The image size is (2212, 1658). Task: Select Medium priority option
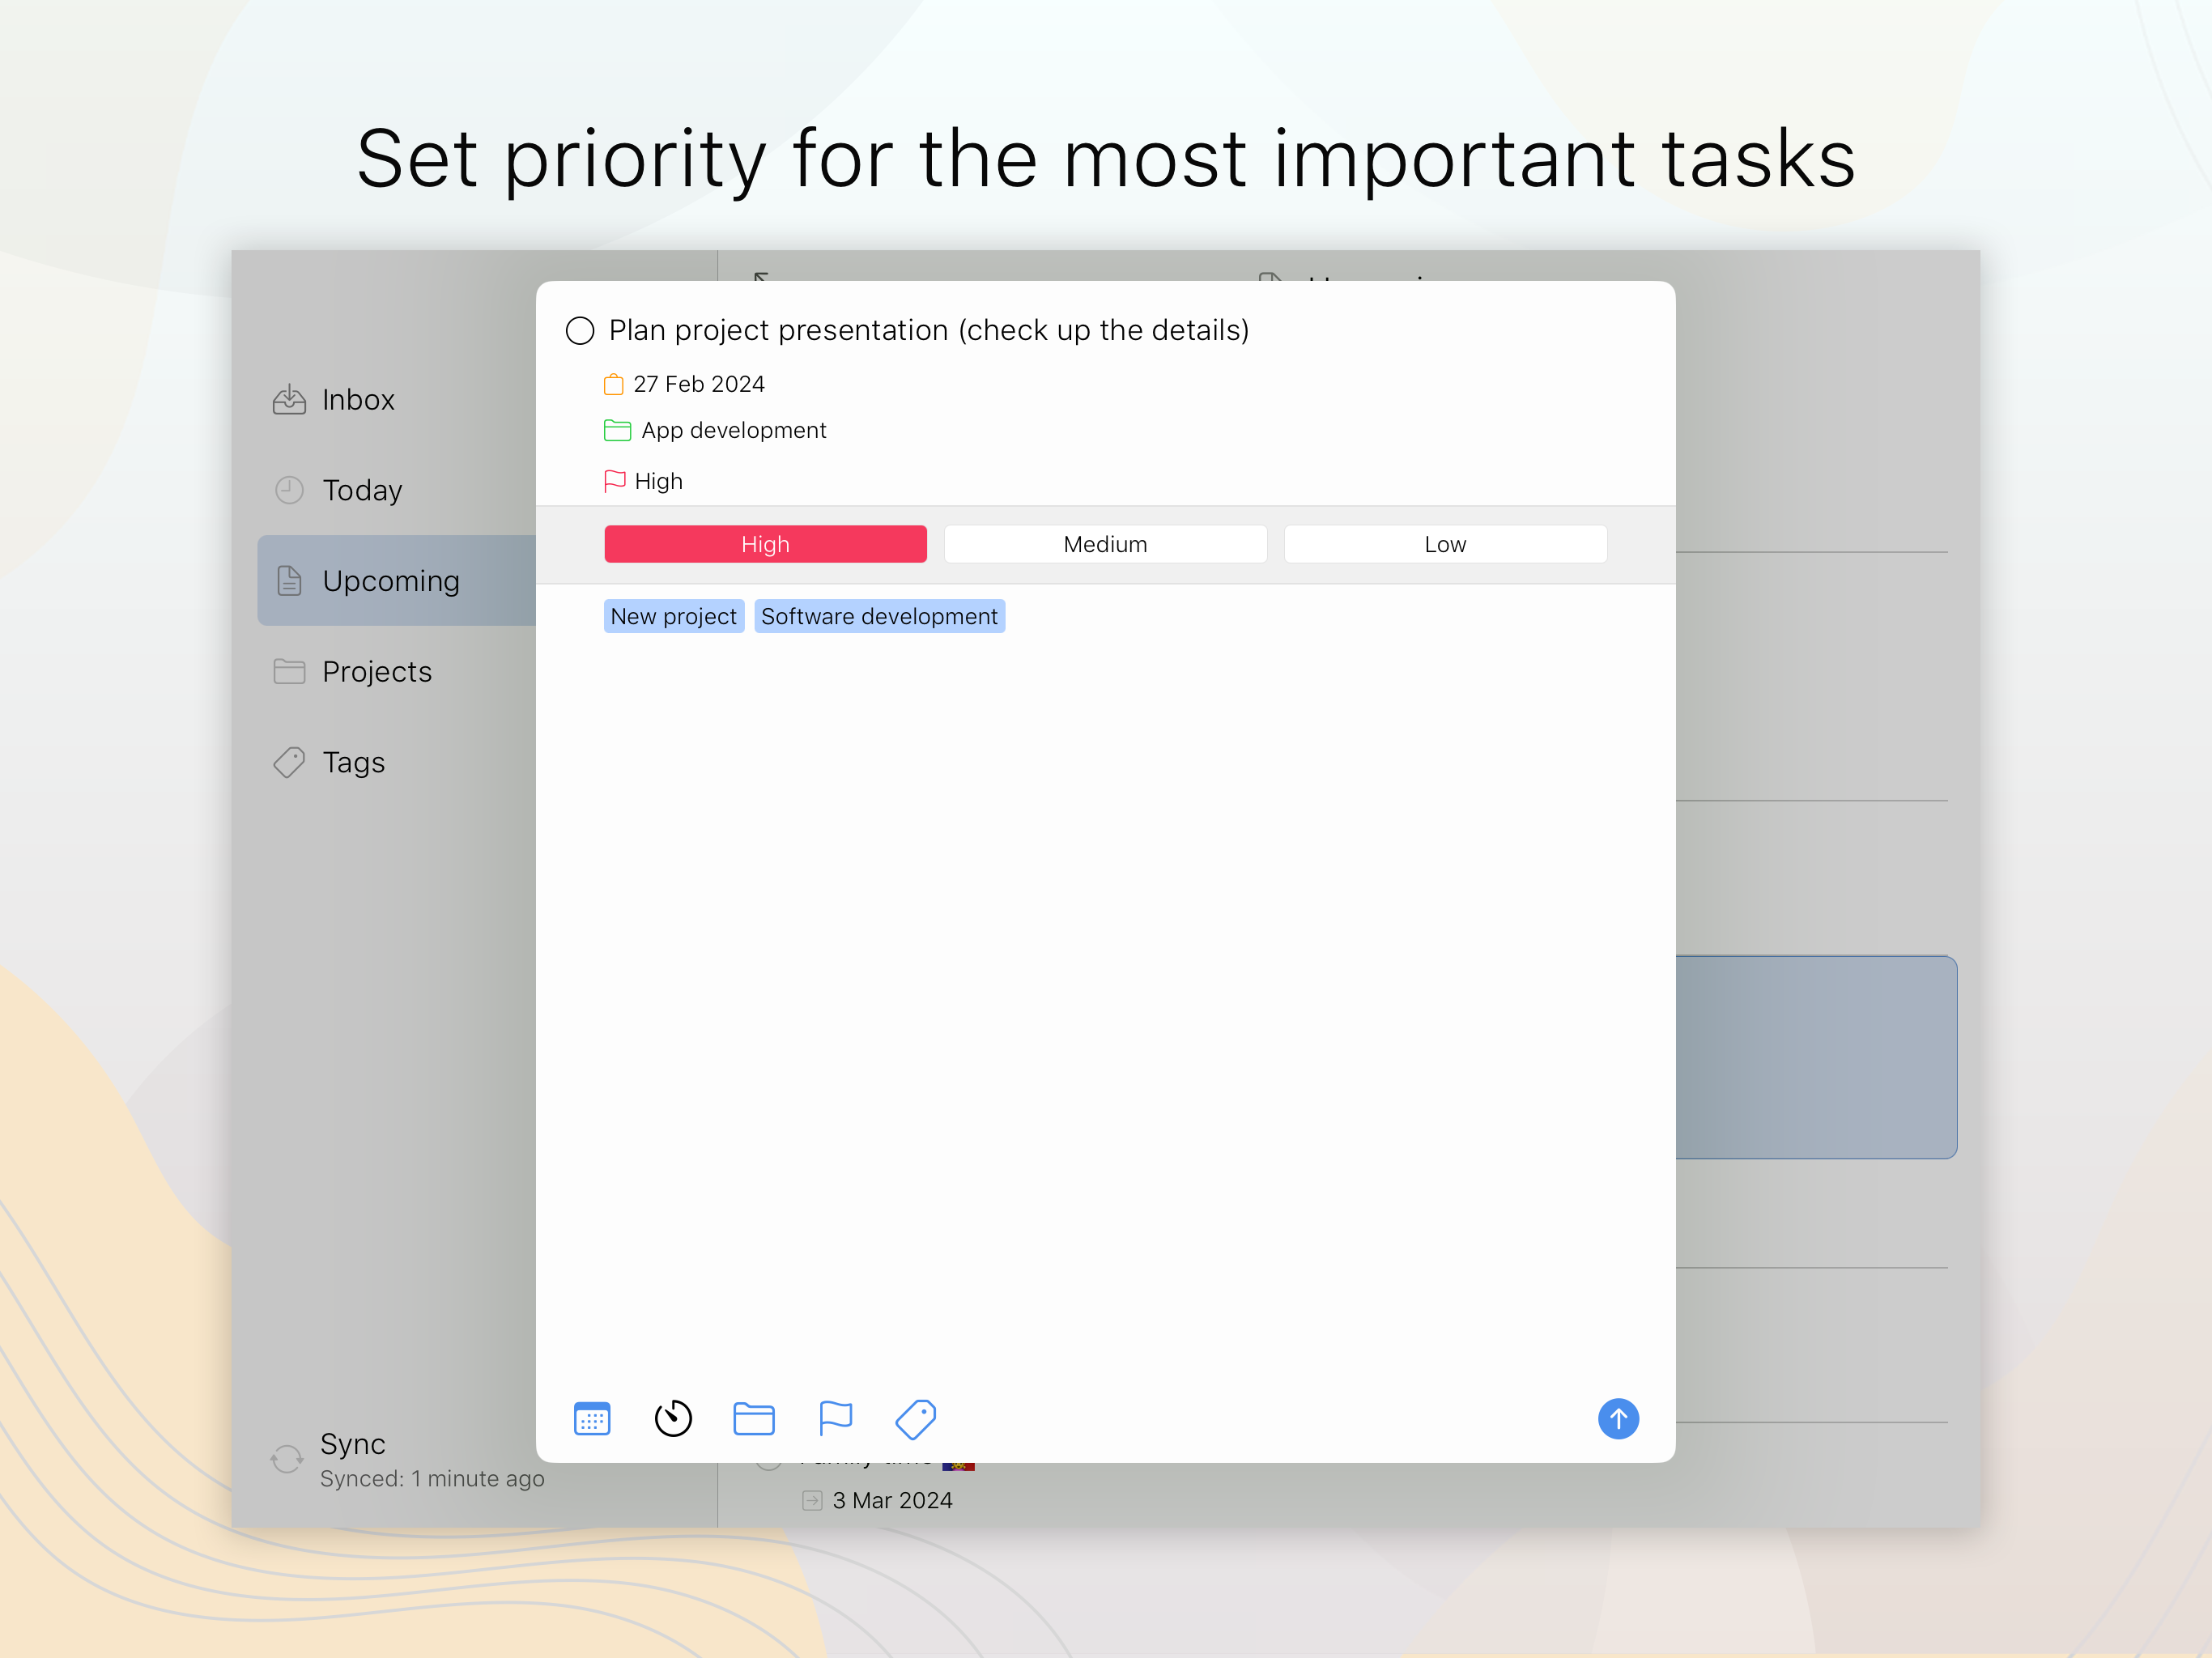pos(1105,544)
